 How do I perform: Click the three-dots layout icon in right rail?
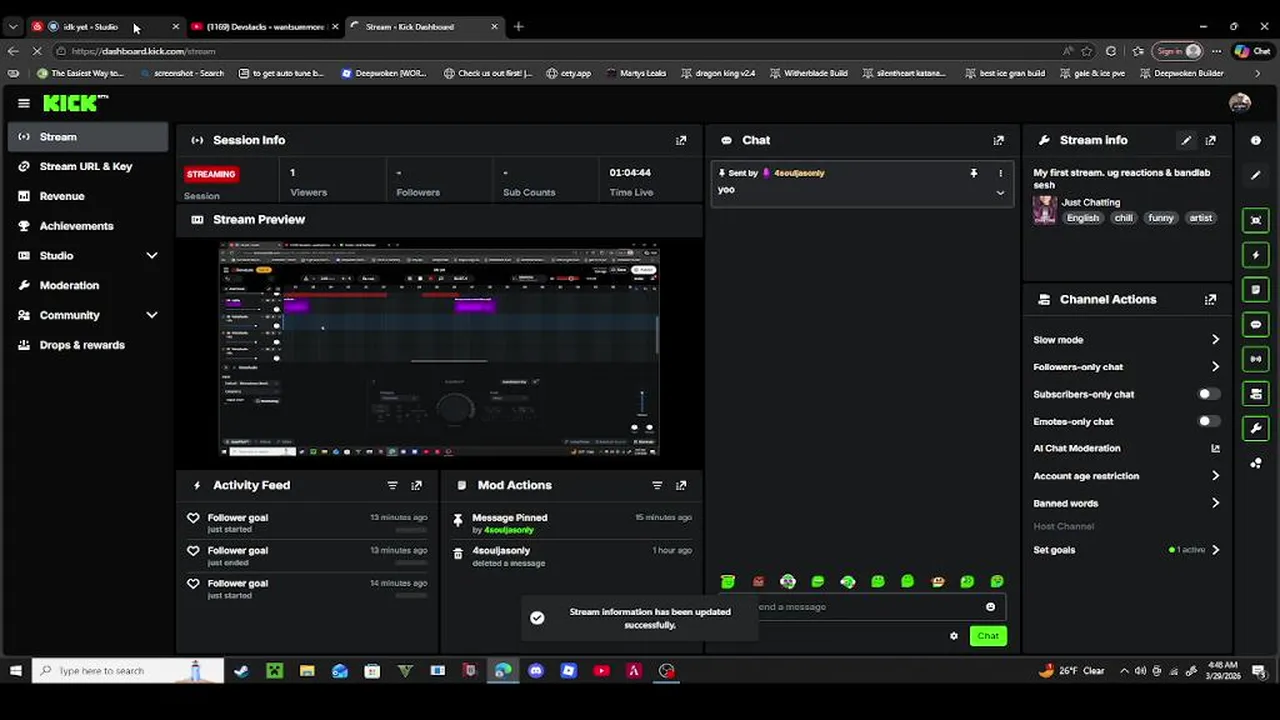point(1256,464)
